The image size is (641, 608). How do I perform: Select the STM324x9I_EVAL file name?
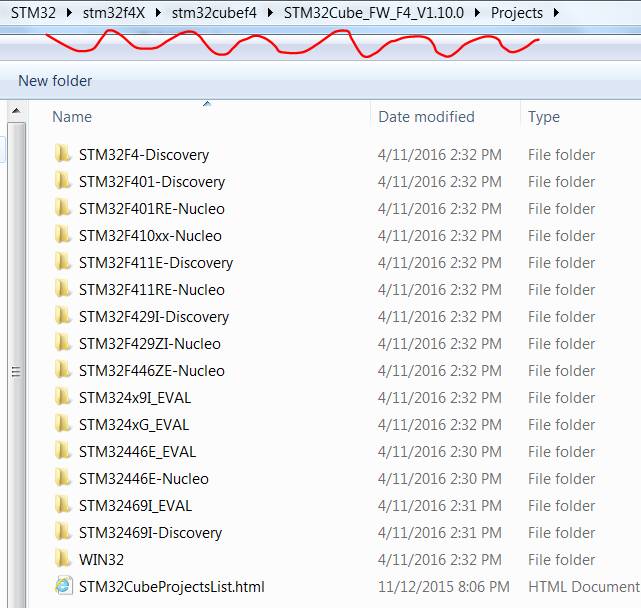coord(135,397)
